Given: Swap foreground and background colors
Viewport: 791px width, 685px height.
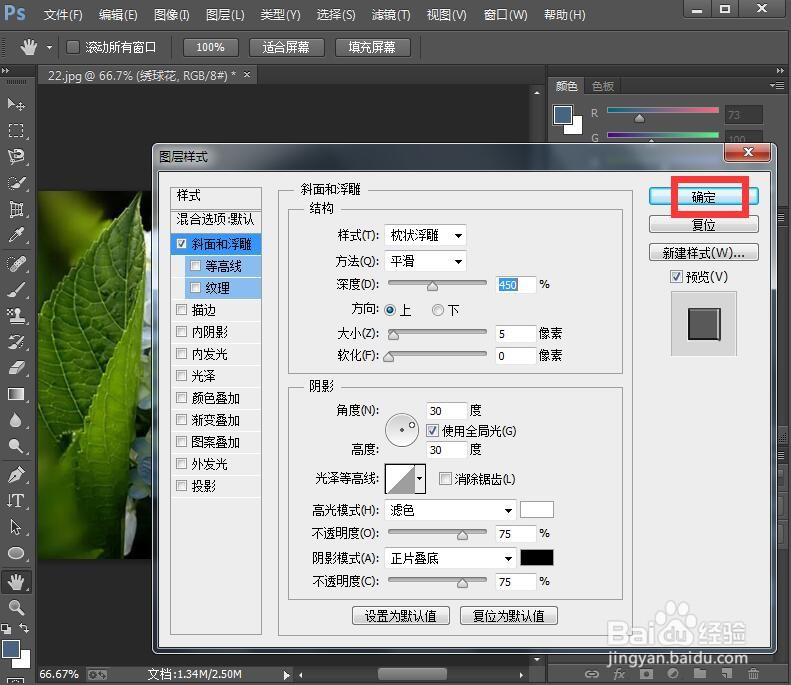Looking at the screenshot, I should tap(24, 627).
